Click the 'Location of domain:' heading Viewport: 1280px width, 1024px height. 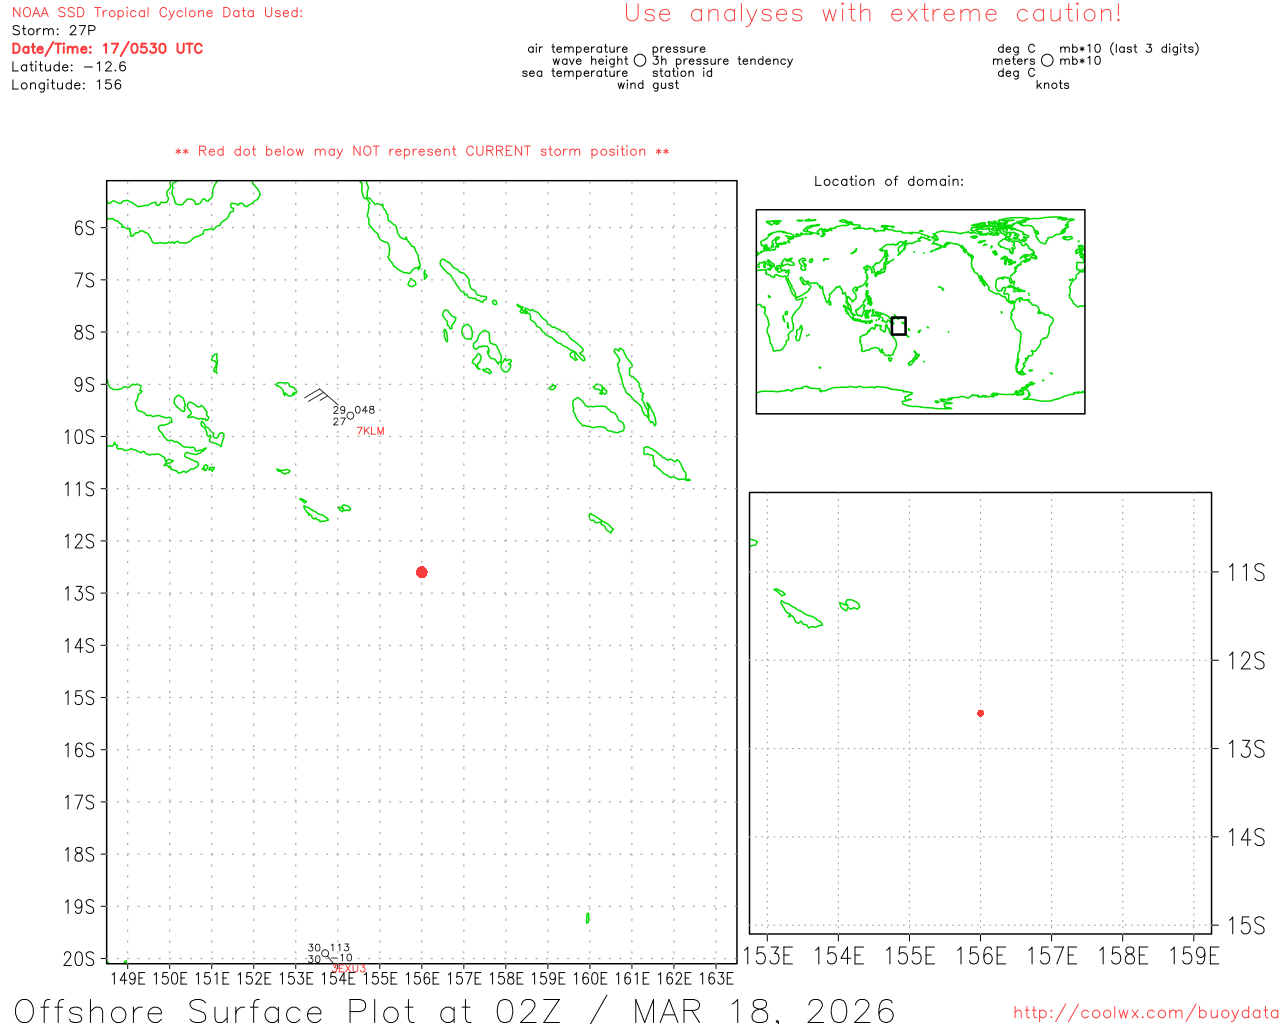[x=888, y=181]
